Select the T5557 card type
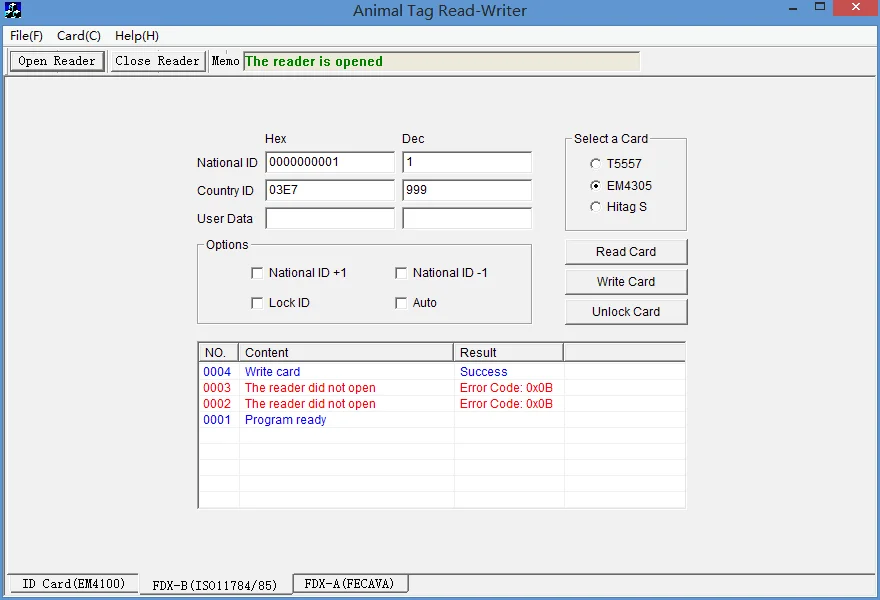880x600 pixels. [x=596, y=163]
